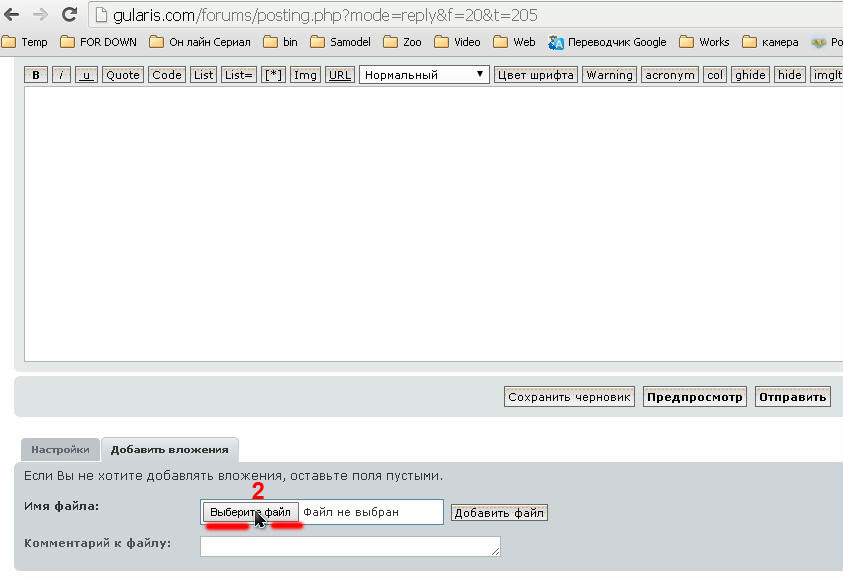
Task: Apply underline with u button
Action: coord(86,75)
